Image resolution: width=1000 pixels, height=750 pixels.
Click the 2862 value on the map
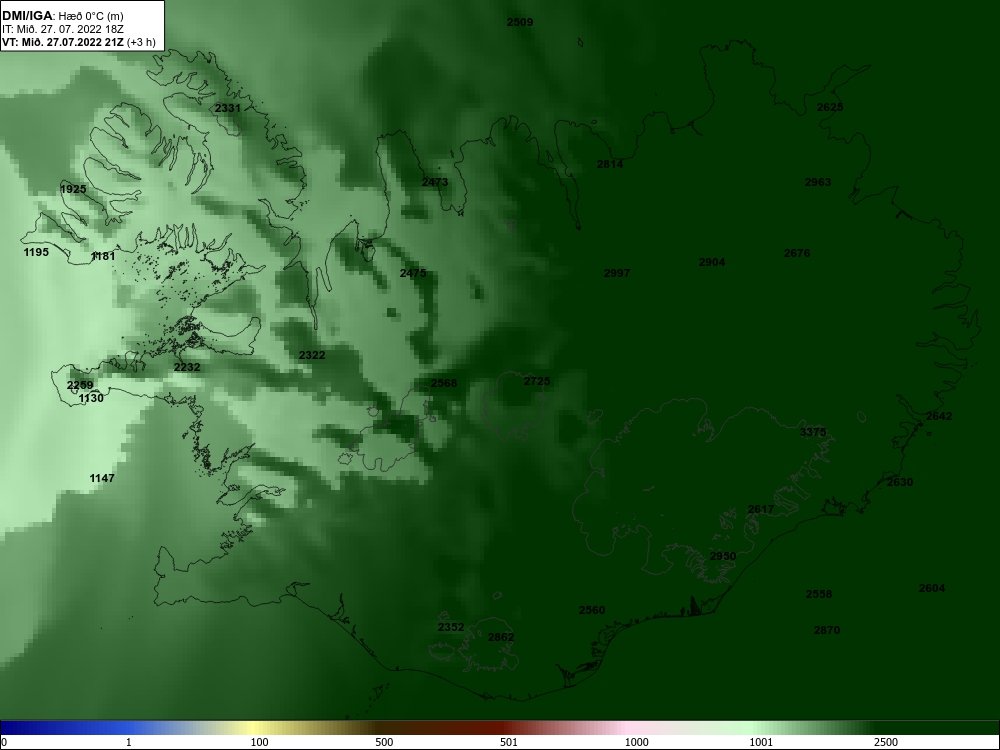point(501,637)
